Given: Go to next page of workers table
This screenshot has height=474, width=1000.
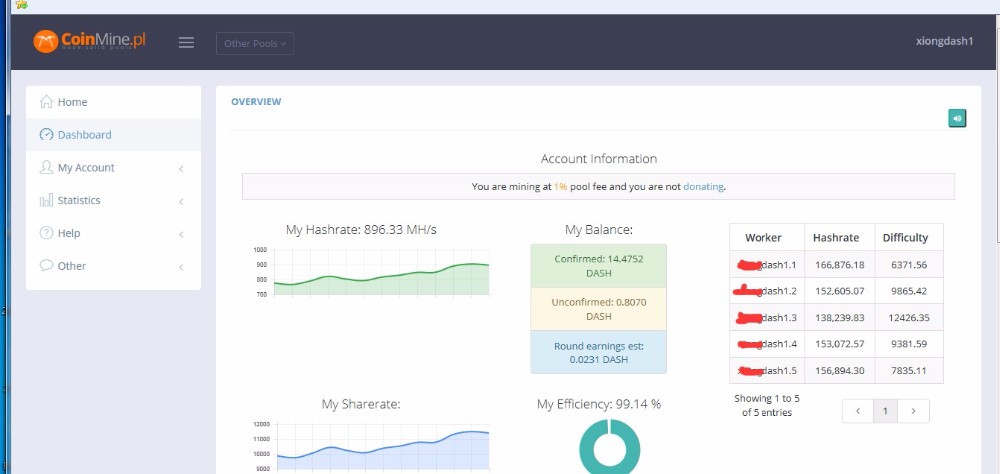Looking at the screenshot, I should [x=914, y=411].
